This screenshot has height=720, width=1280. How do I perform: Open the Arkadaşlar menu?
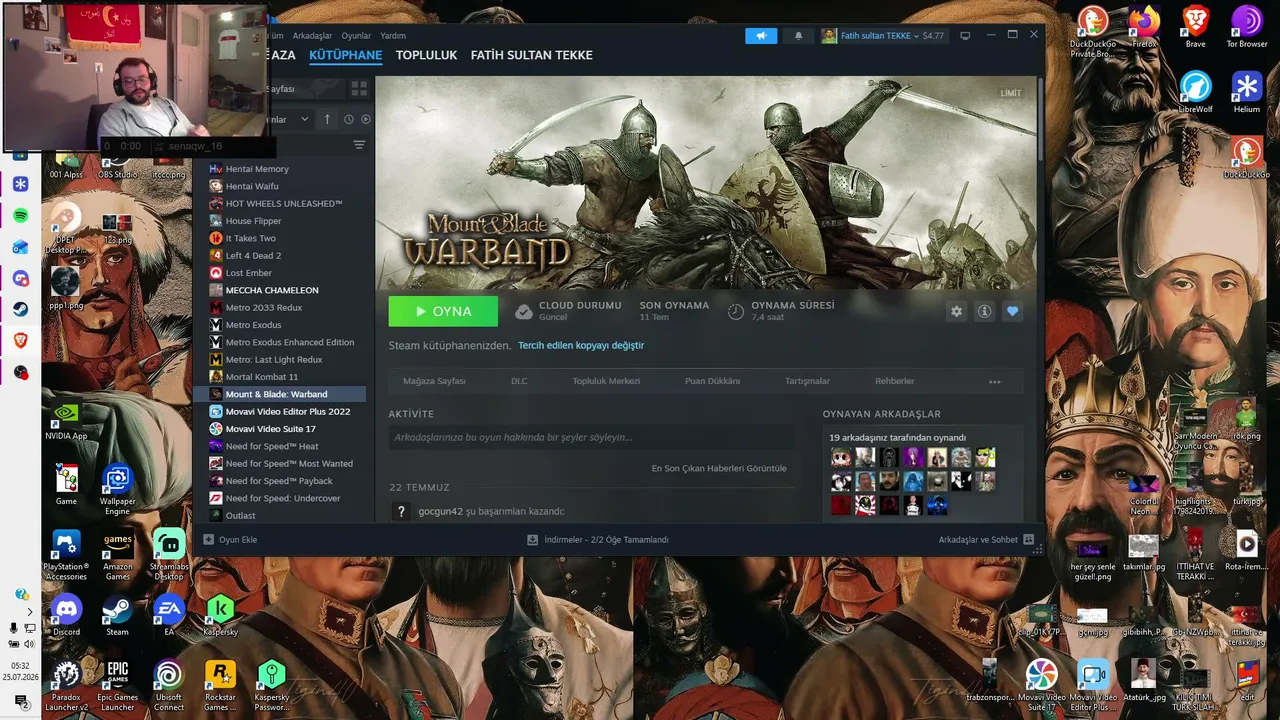point(312,36)
